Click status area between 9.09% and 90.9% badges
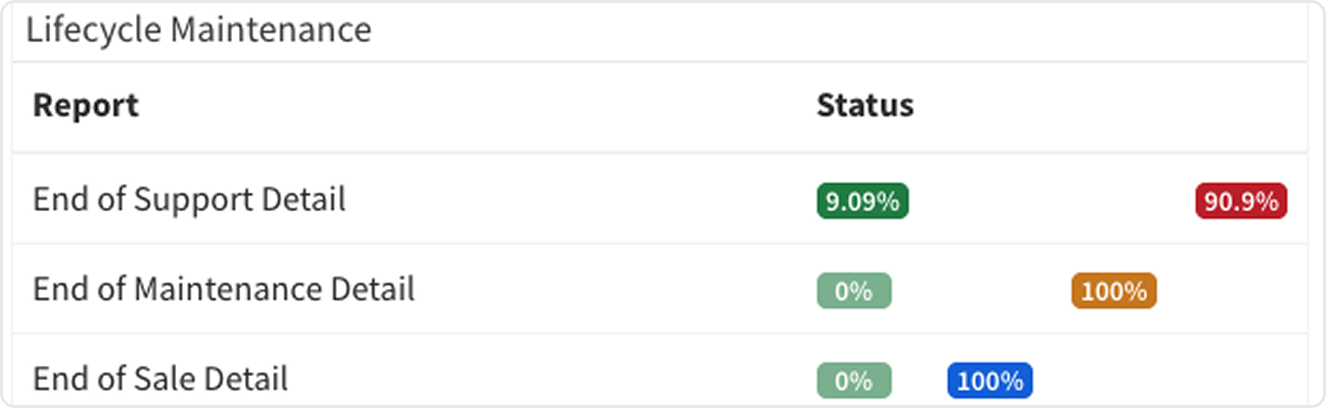The width and height of the screenshot is (1326, 408). pos(1050,201)
